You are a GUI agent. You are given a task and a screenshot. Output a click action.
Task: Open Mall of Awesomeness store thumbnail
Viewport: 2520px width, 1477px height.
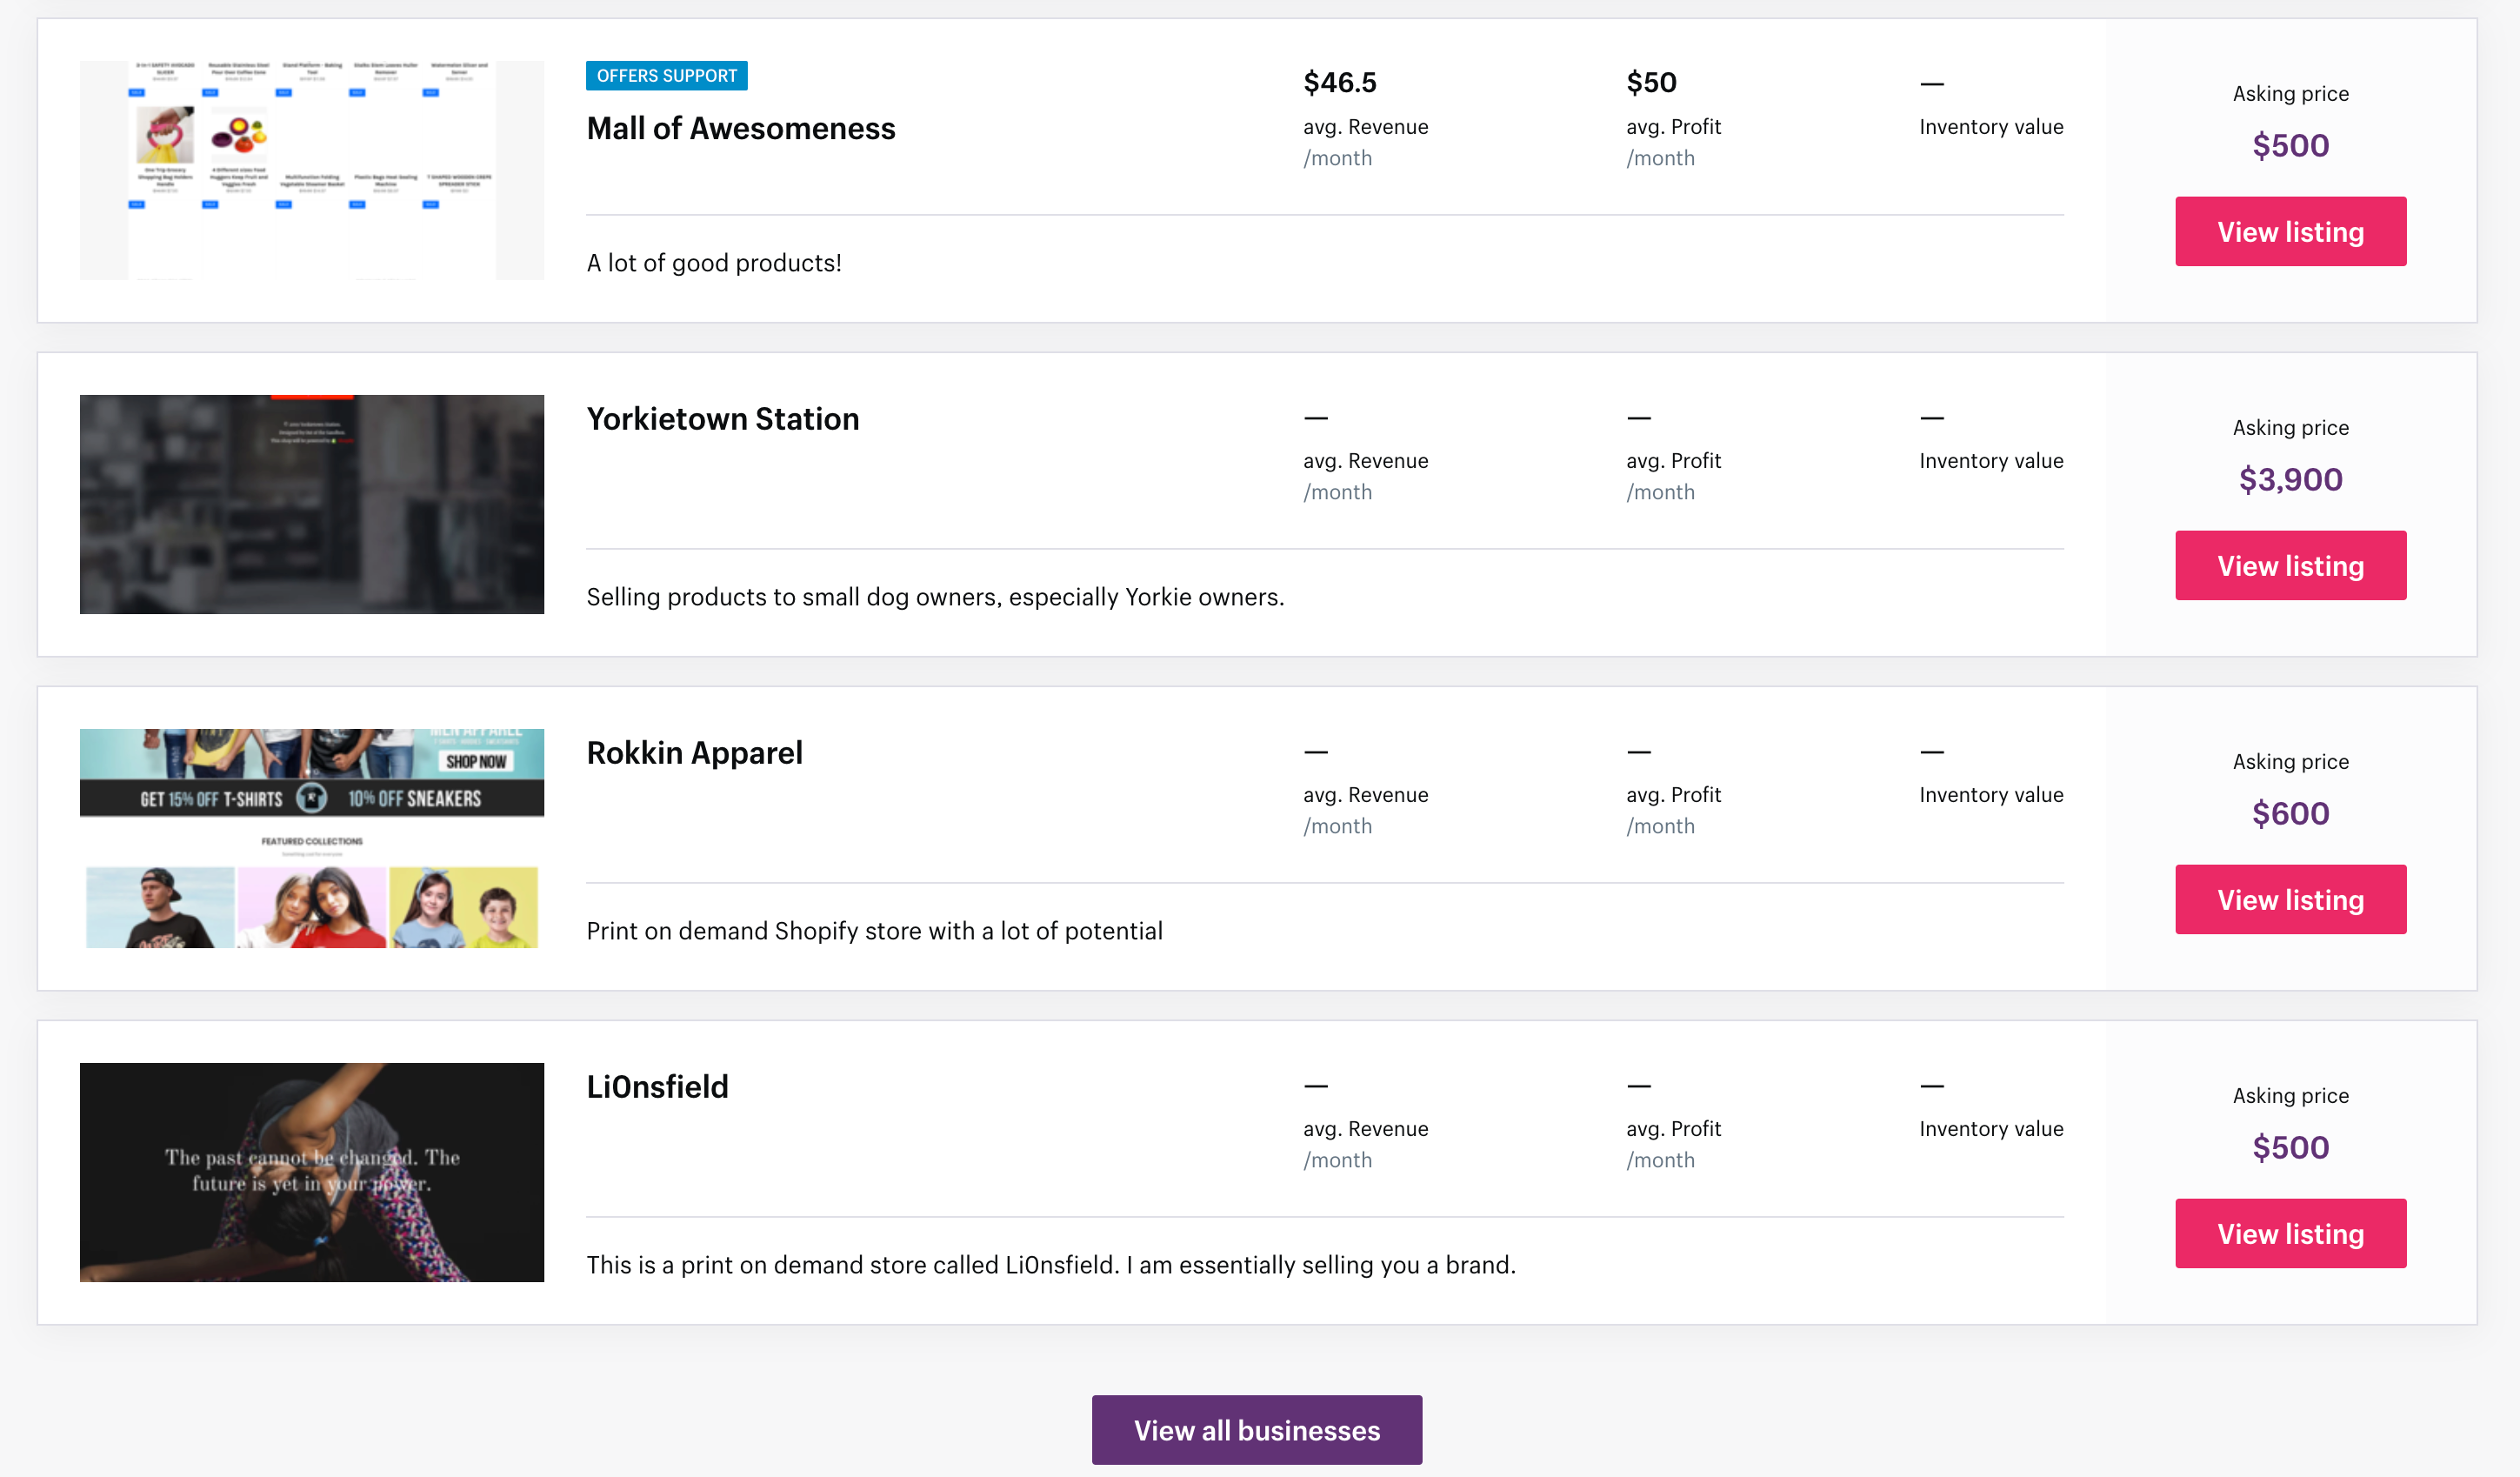pos(312,170)
